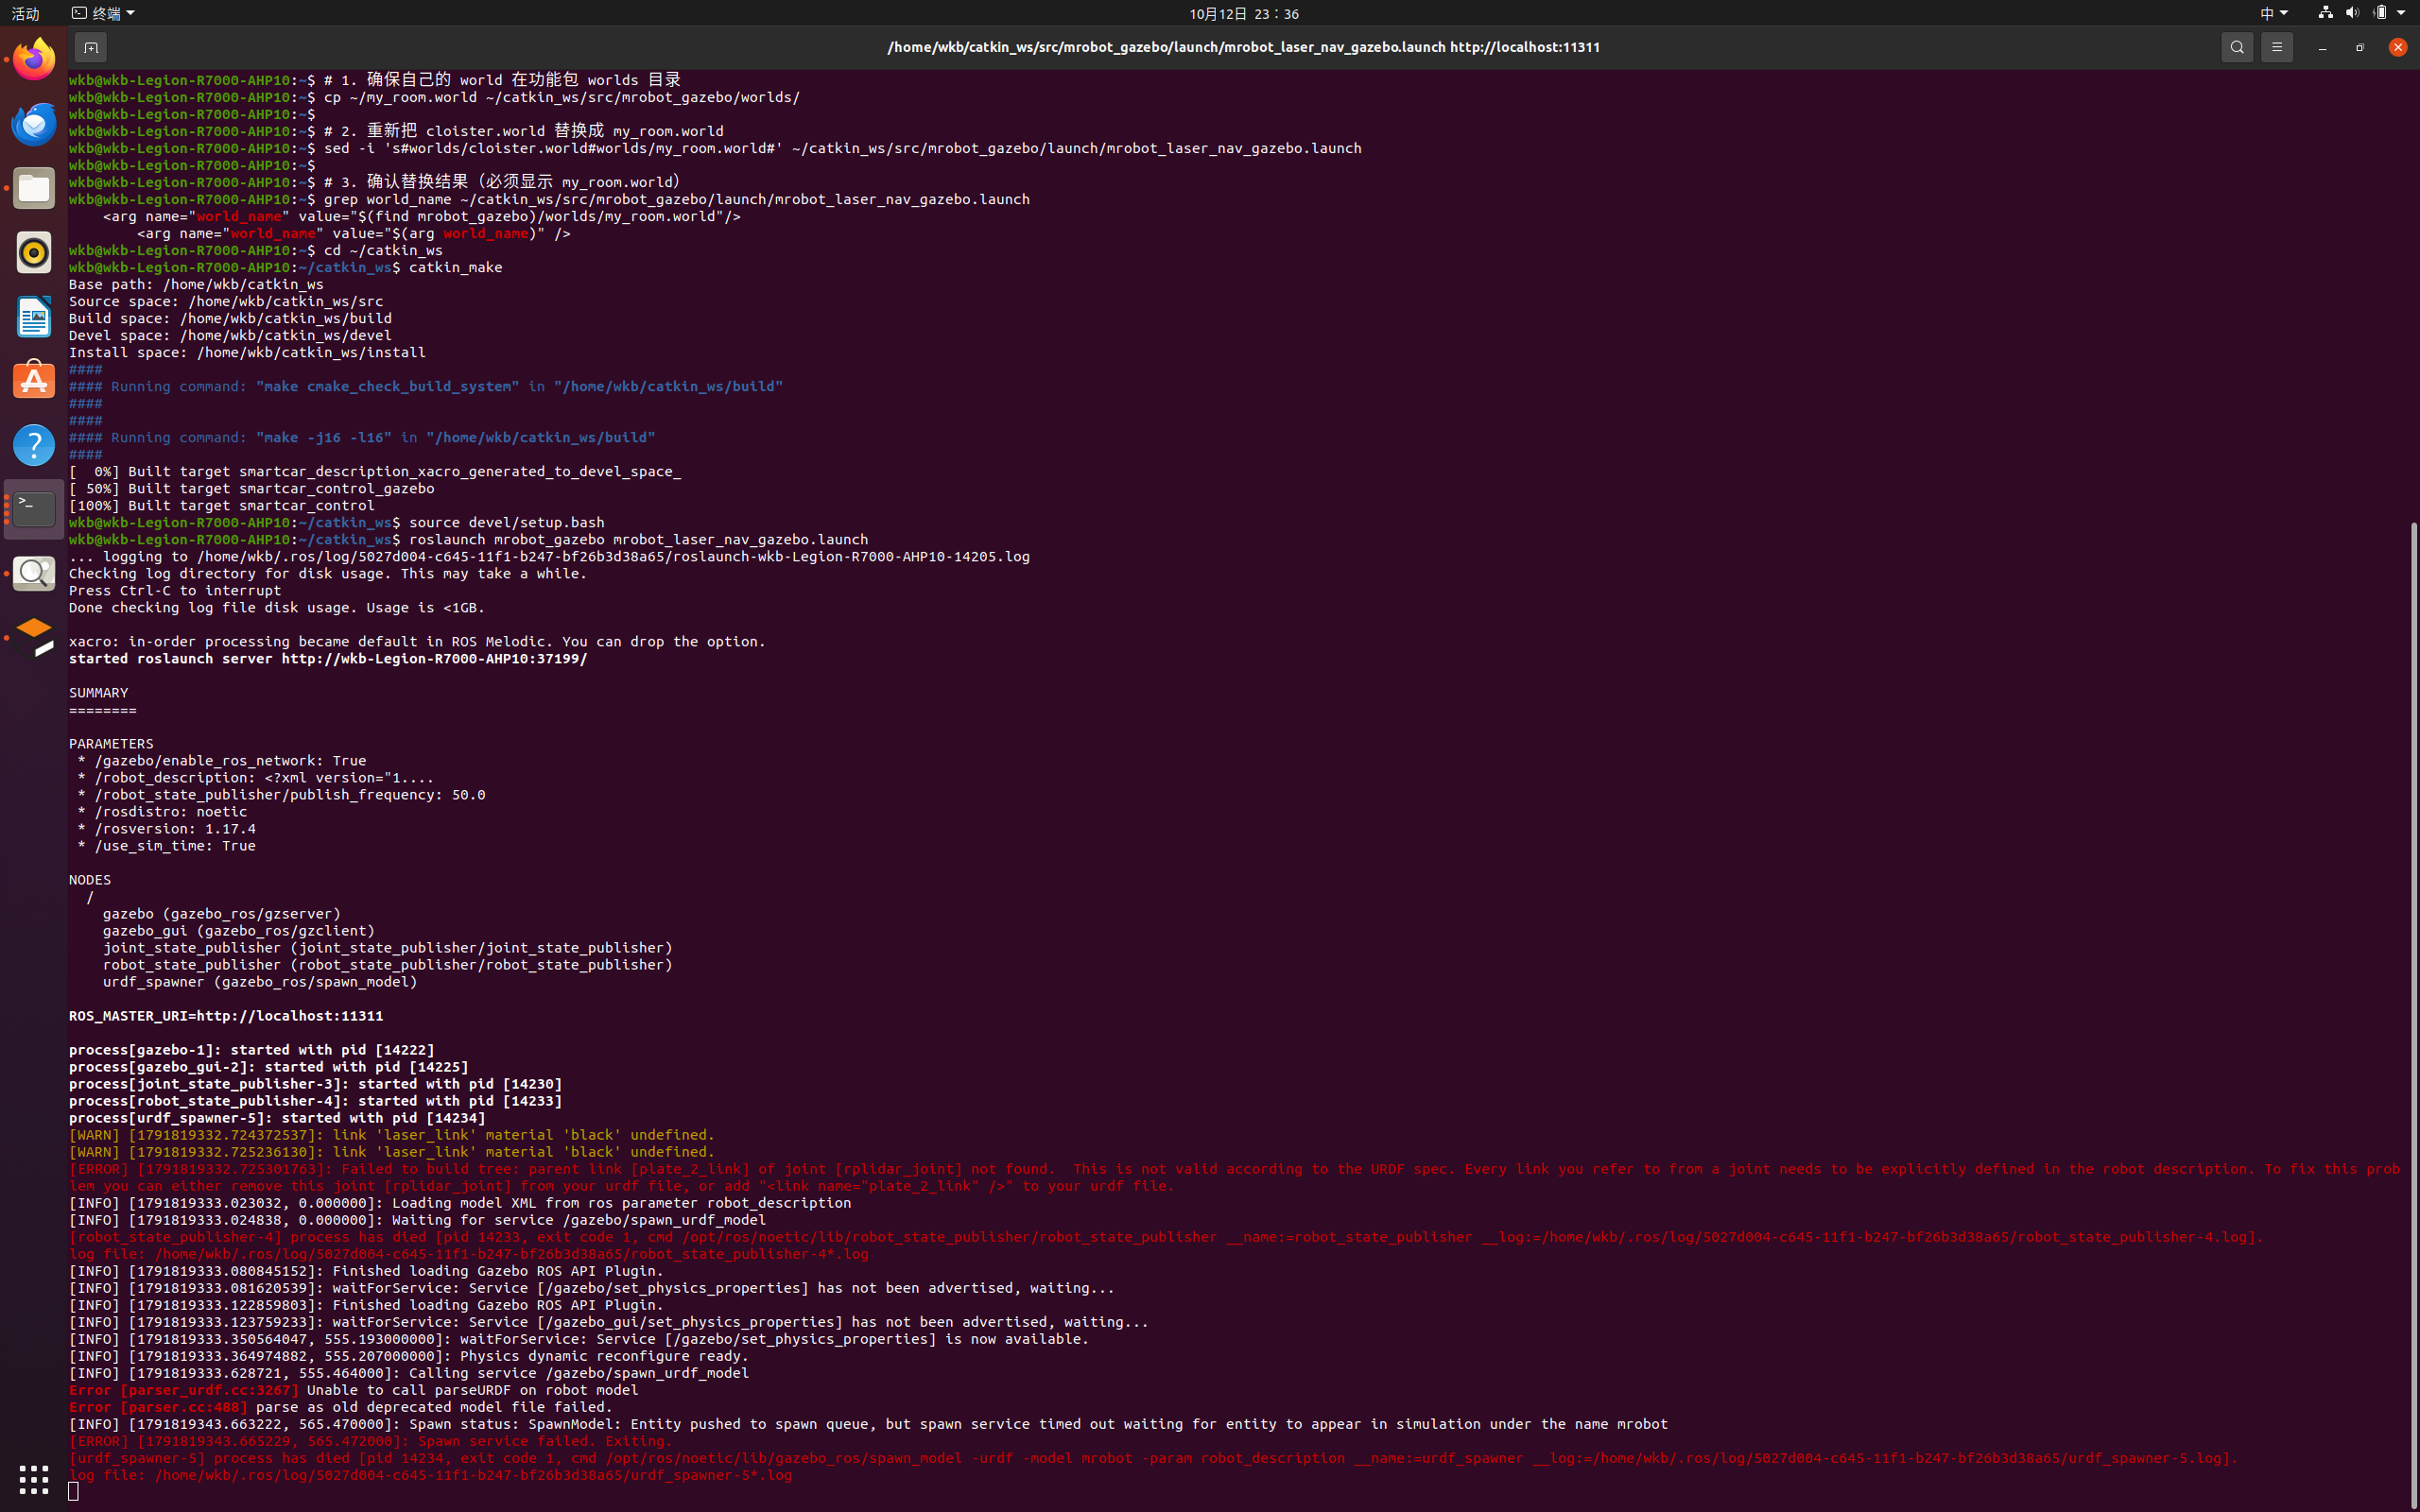
Task: Open the volume indicator in top bar
Action: click(2352, 13)
